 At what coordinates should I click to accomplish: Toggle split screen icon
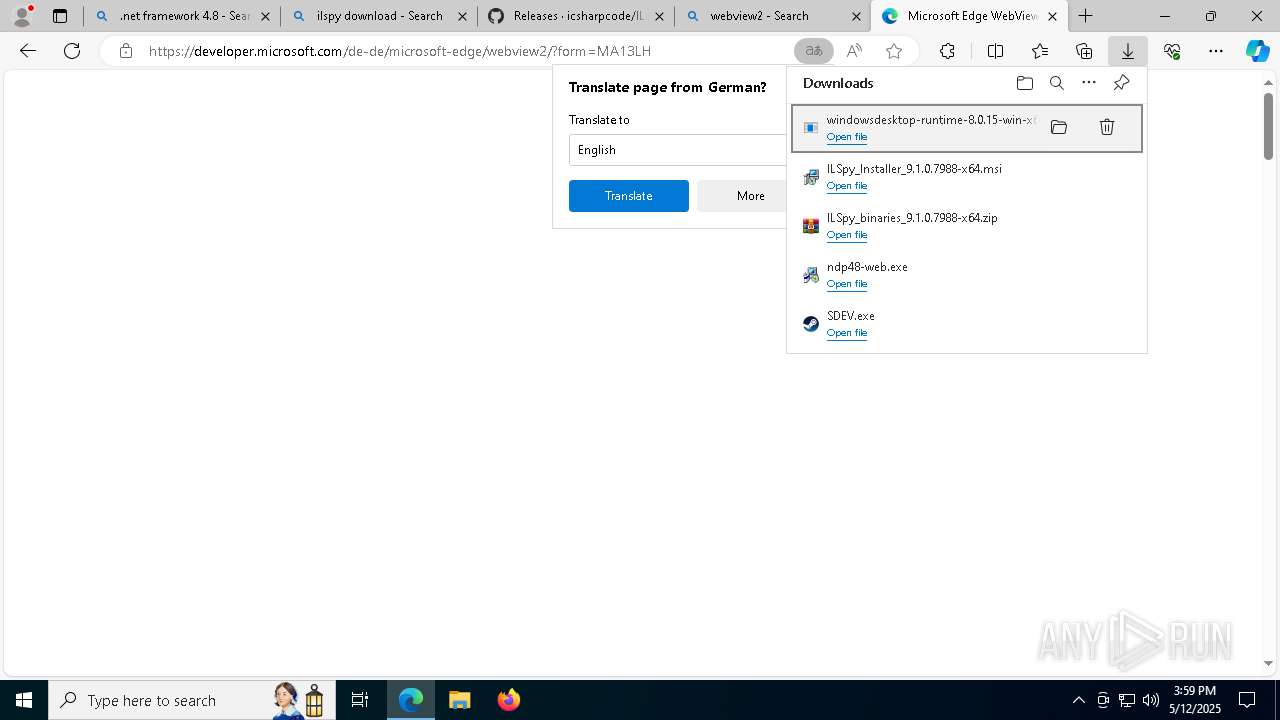click(995, 51)
